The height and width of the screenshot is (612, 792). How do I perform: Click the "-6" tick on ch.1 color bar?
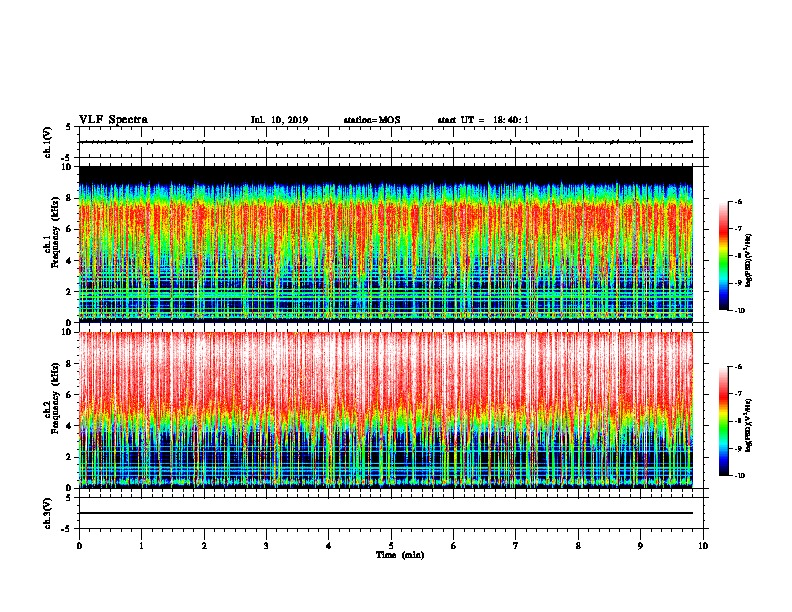tap(738, 202)
